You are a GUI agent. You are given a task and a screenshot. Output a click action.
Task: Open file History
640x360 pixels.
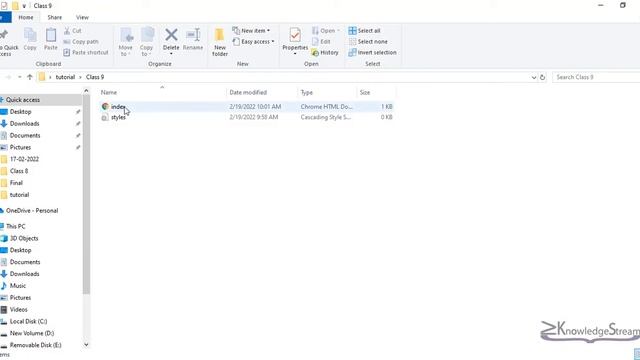(325, 52)
